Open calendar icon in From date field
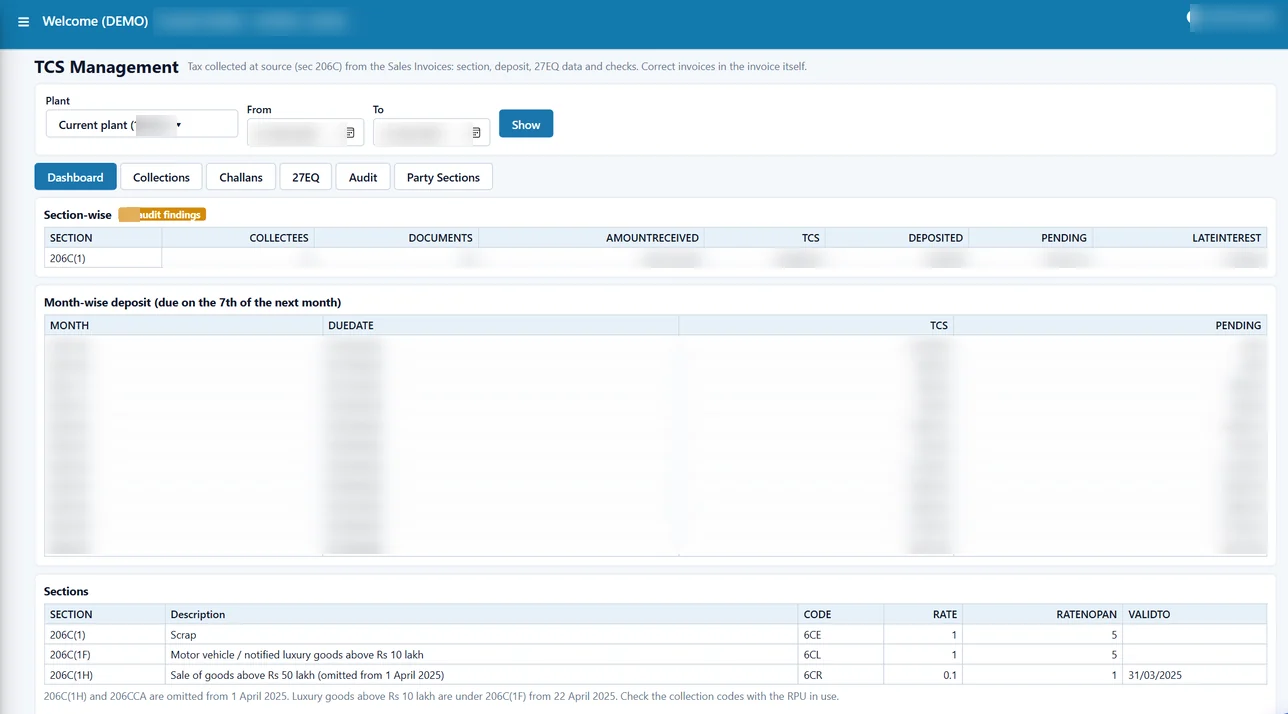This screenshot has width=1288, height=714. pos(351,133)
